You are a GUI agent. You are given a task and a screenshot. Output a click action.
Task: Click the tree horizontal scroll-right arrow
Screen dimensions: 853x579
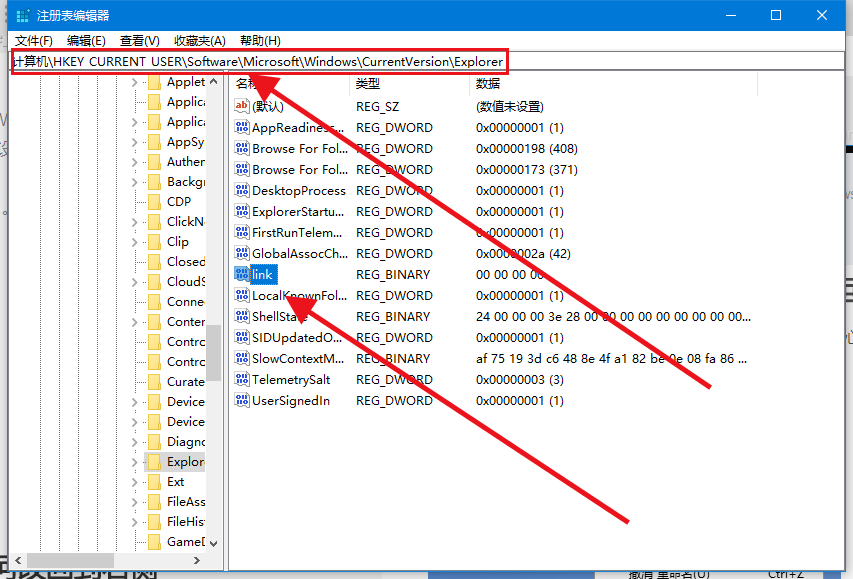pyautogui.click(x=196, y=560)
